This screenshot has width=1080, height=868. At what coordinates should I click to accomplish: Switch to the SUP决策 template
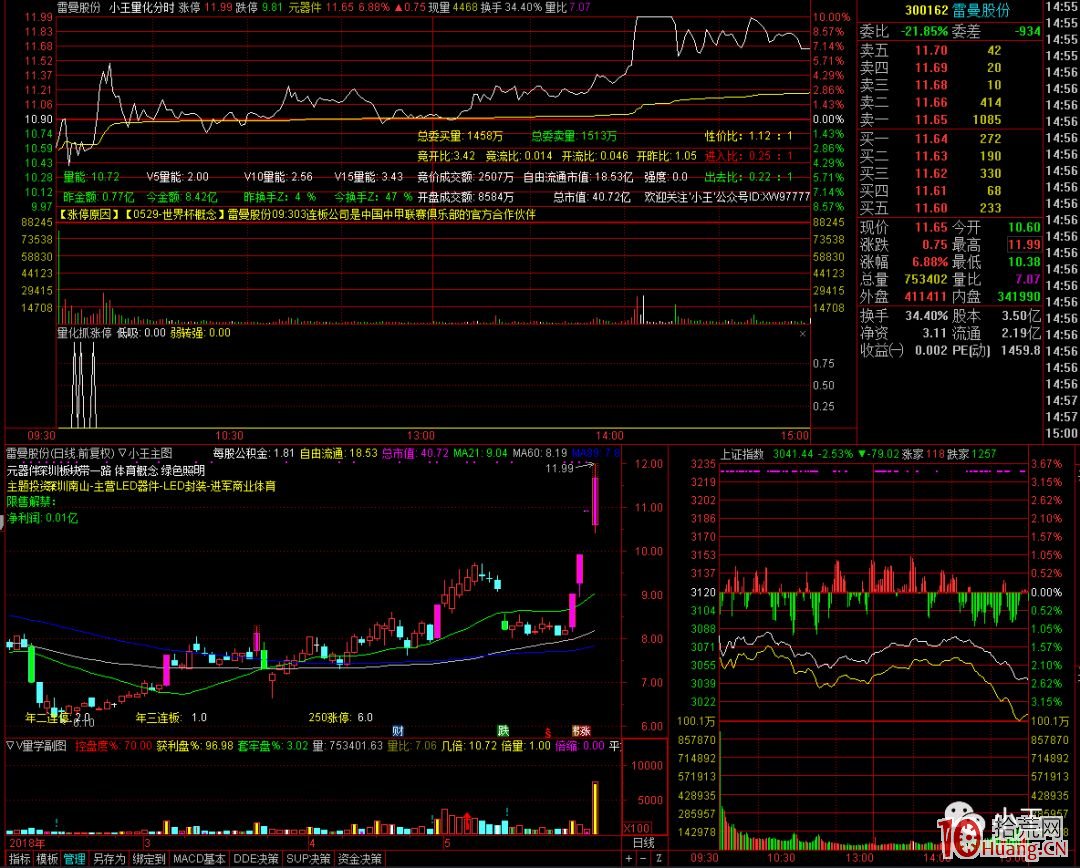[308, 859]
